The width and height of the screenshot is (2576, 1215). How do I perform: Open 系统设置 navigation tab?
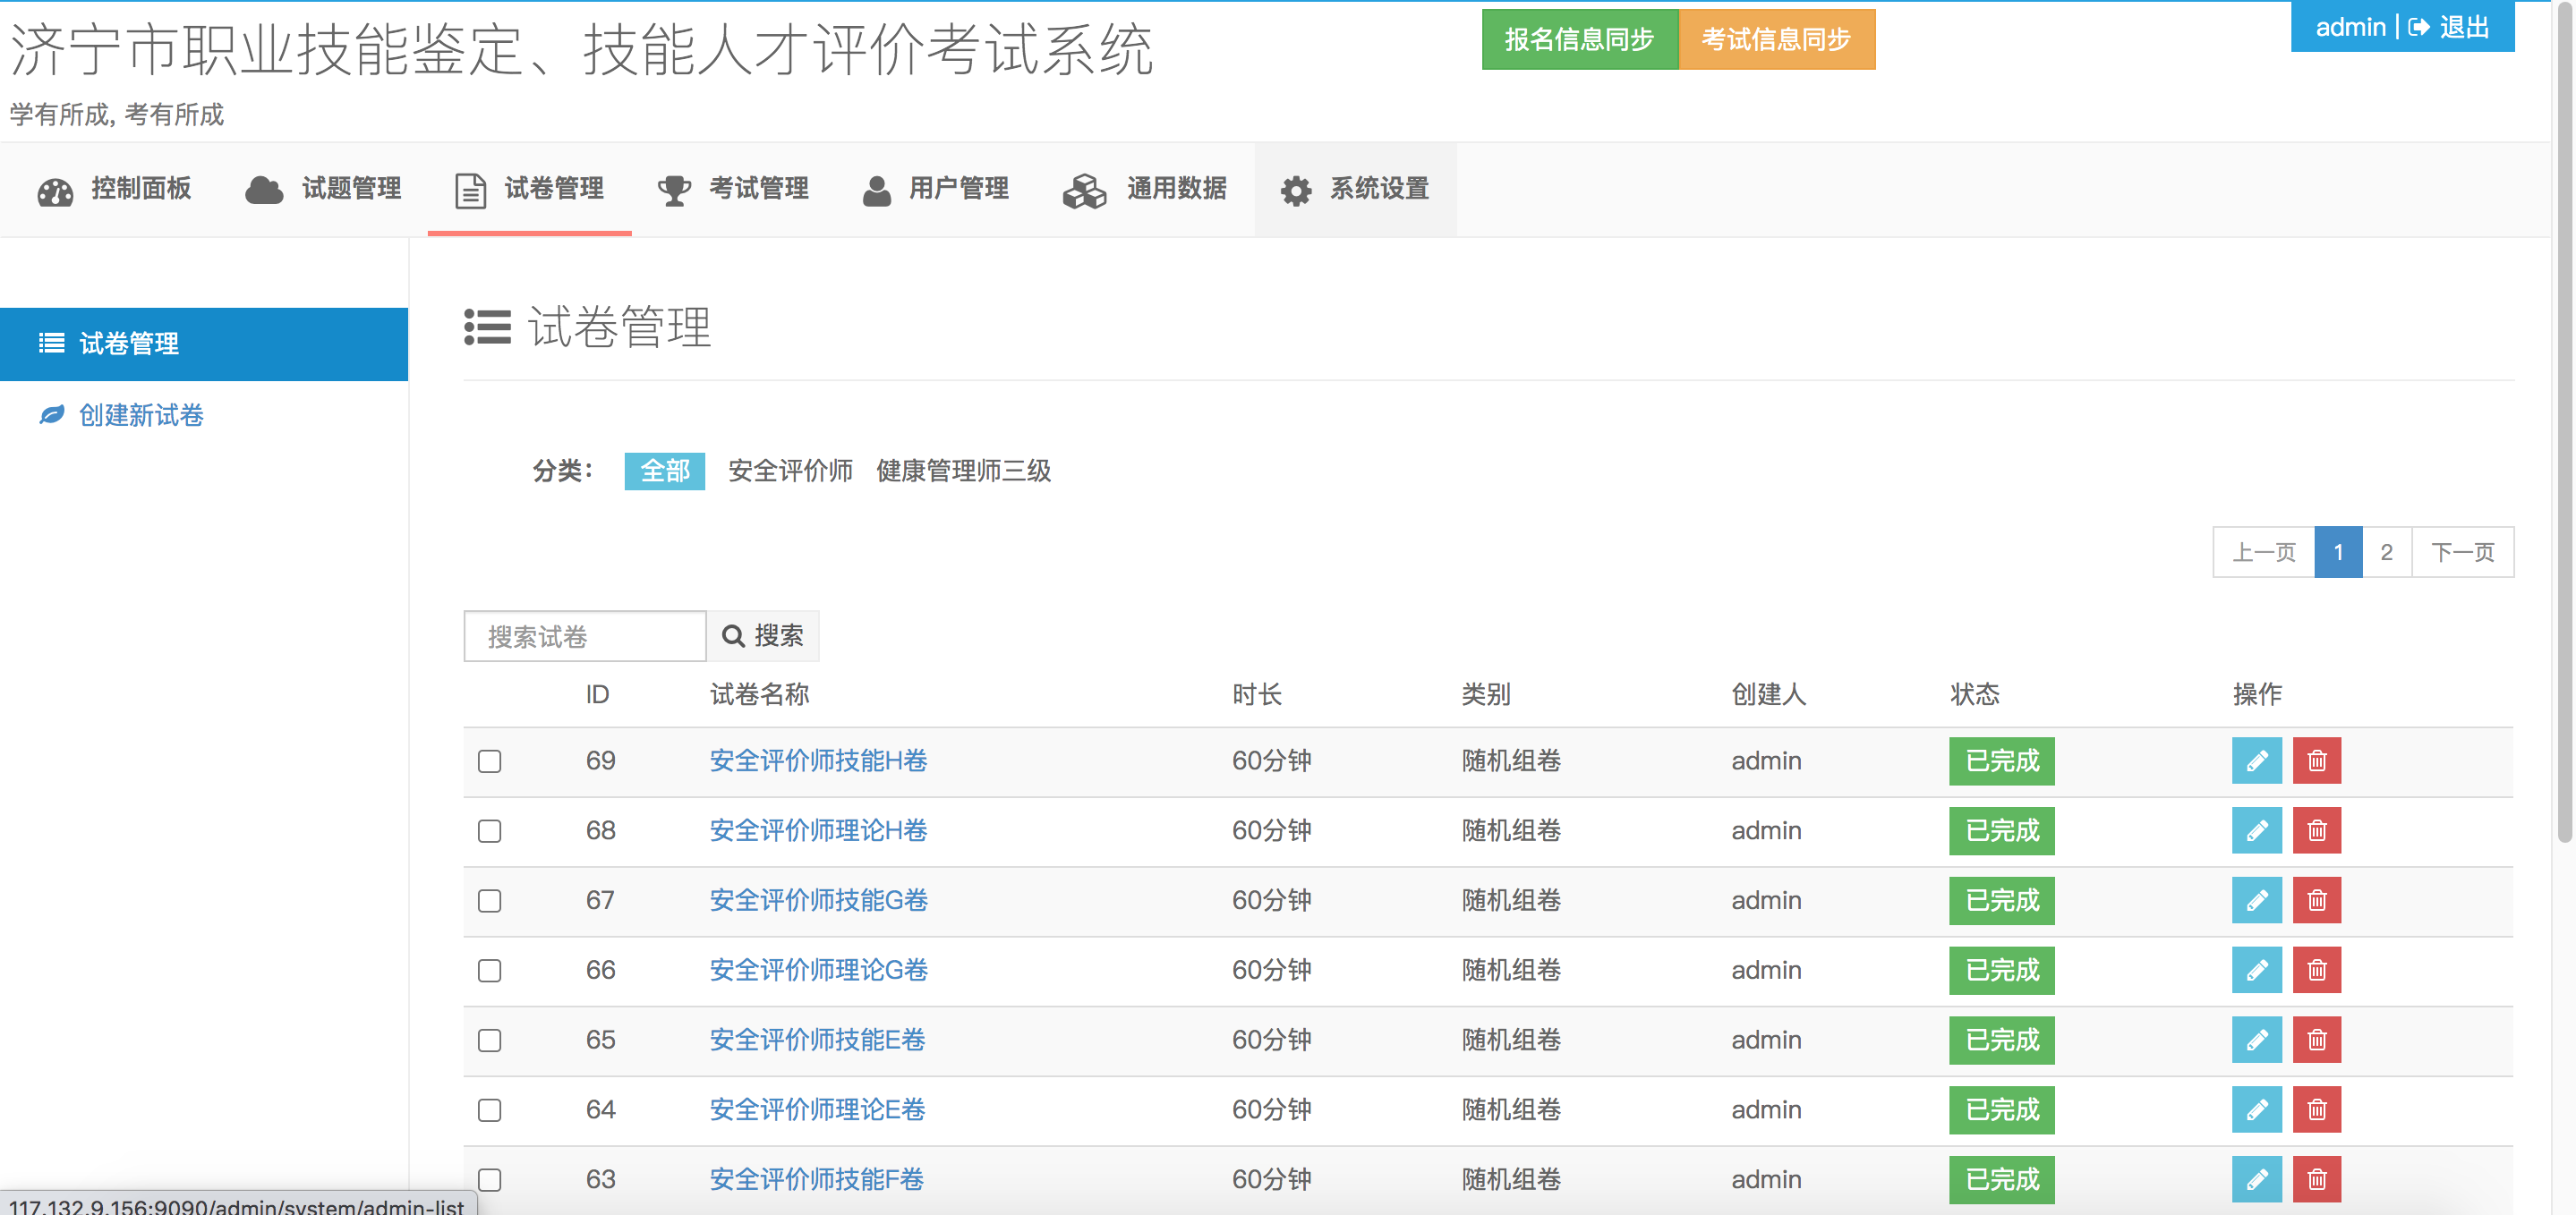click(1355, 189)
